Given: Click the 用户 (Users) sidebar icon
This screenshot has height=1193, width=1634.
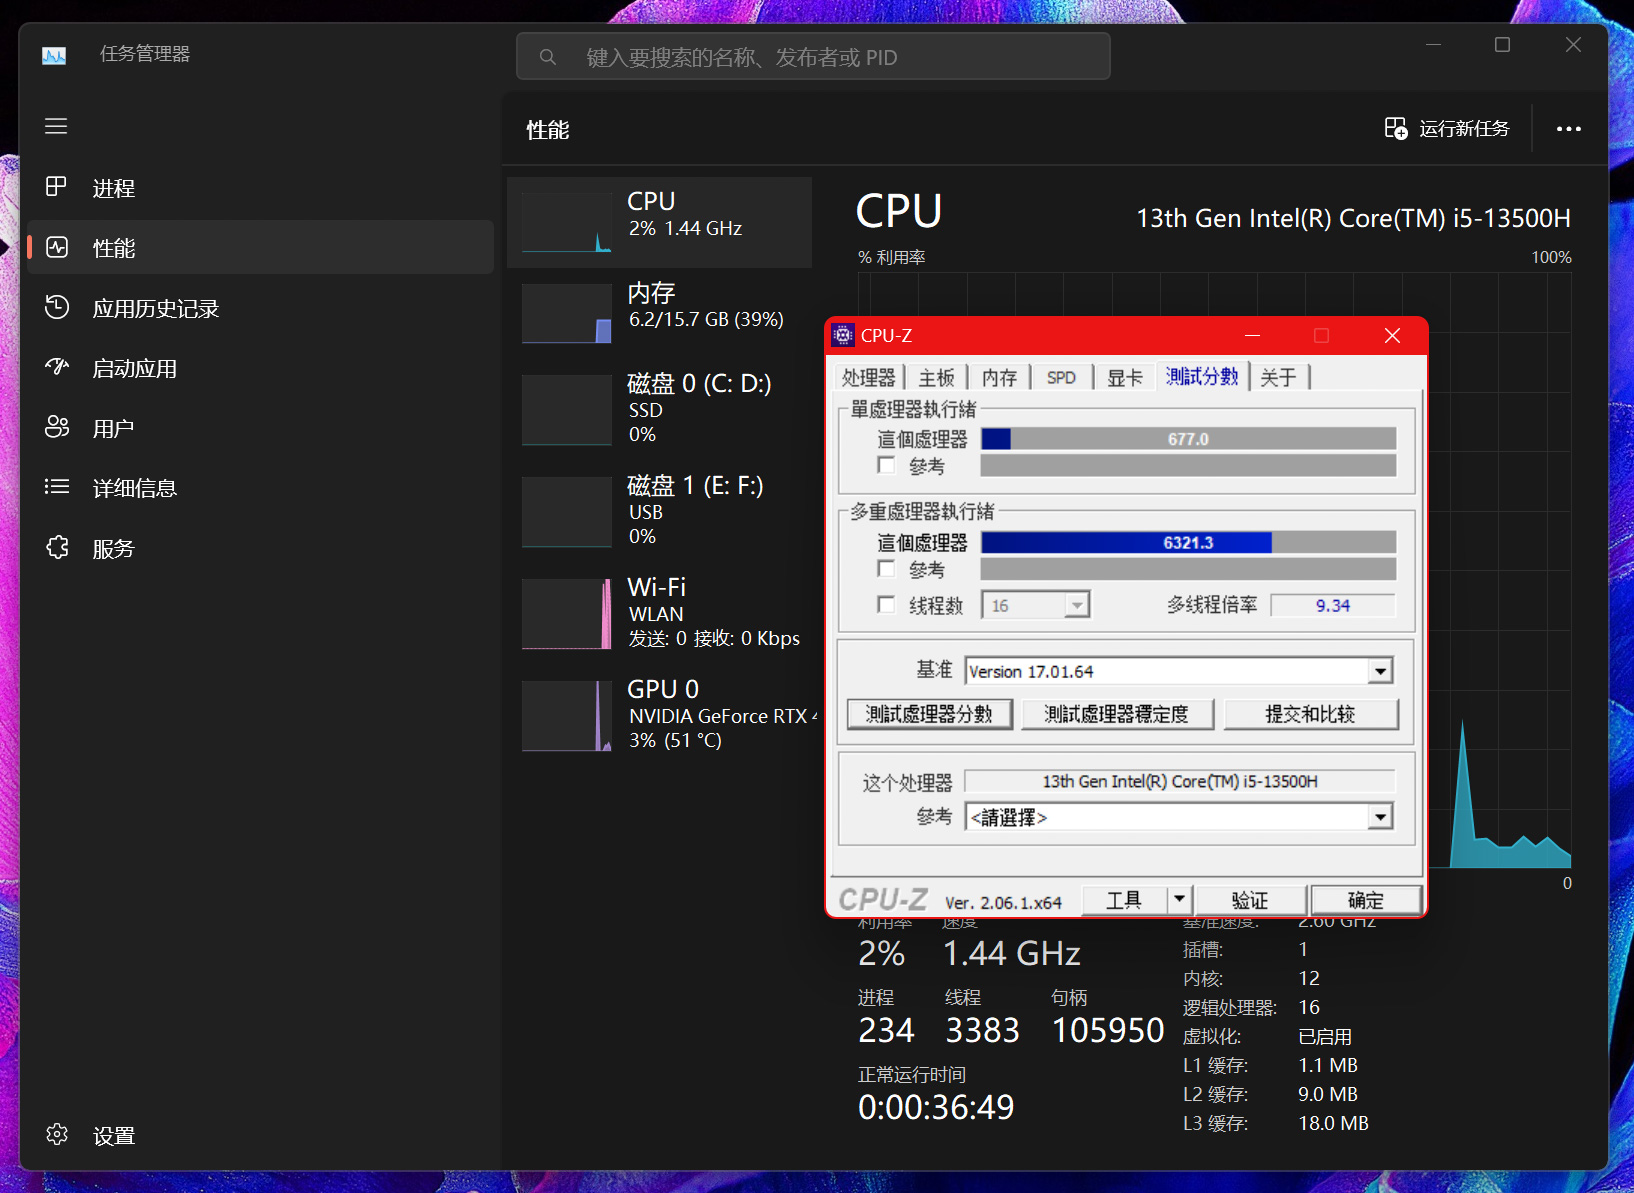Looking at the screenshot, I should [57, 427].
